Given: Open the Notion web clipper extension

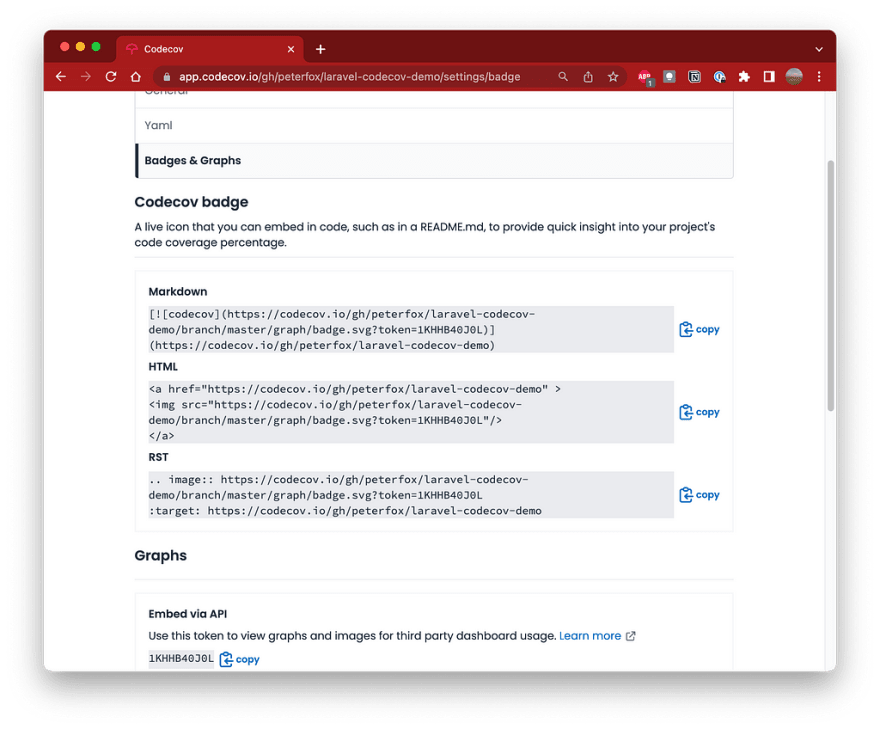Looking at the screenshot, I should (694, 77).
